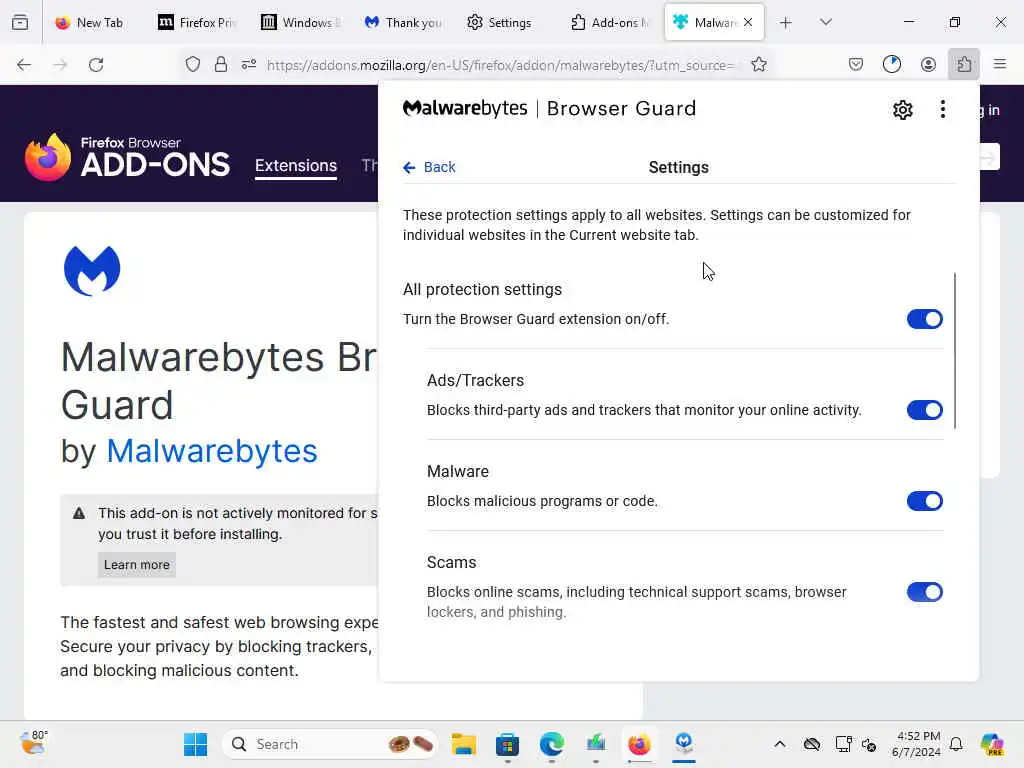The width and height of the screenshot is (1024, 768).
Task: Open Microsoft Edge from taskbar
Action: 551,744
